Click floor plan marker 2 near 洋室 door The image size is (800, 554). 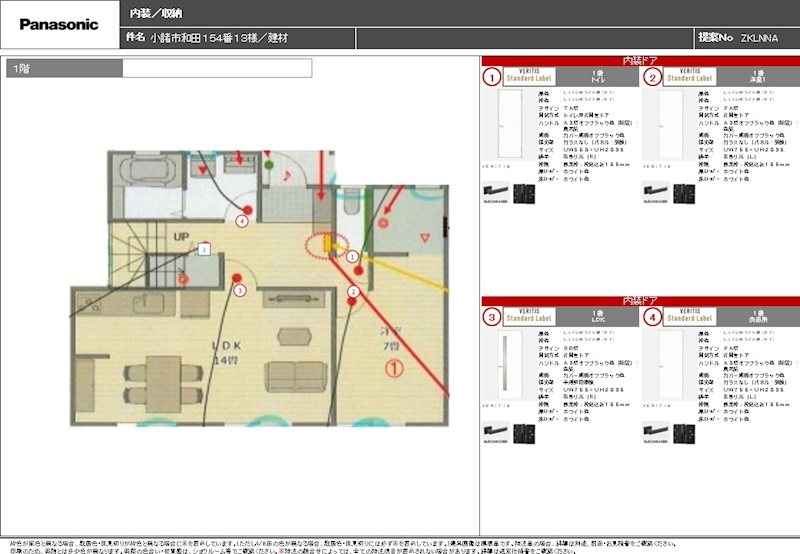[353, 291]
